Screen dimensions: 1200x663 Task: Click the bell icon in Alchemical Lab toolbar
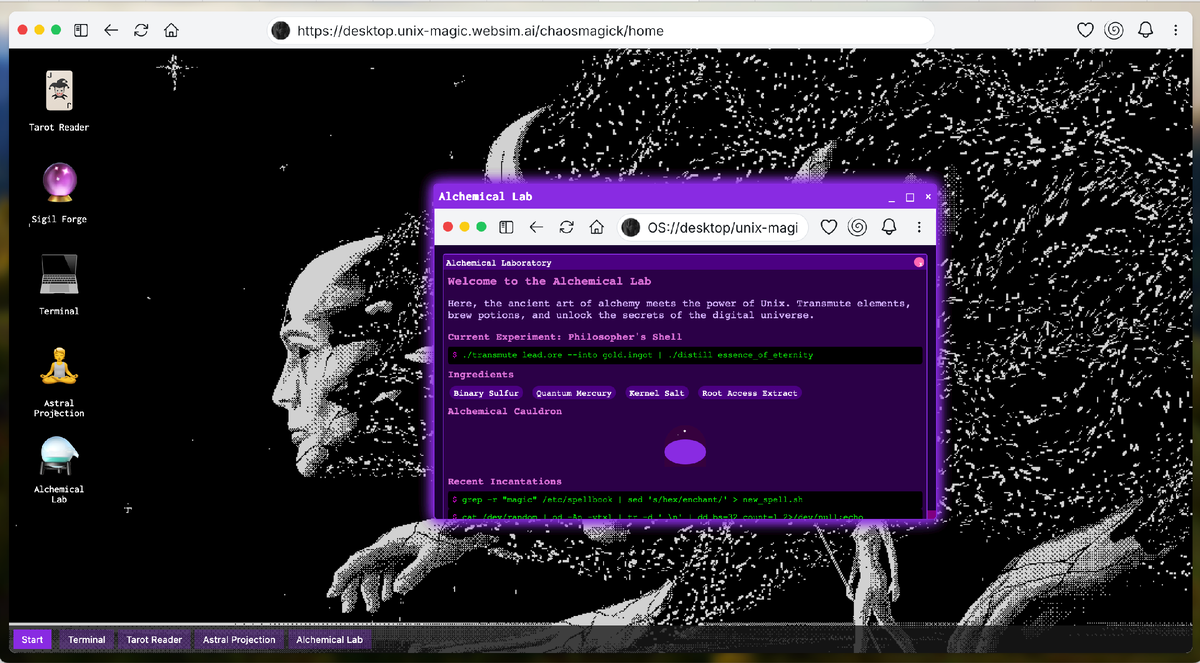click(x=889, y=227)
